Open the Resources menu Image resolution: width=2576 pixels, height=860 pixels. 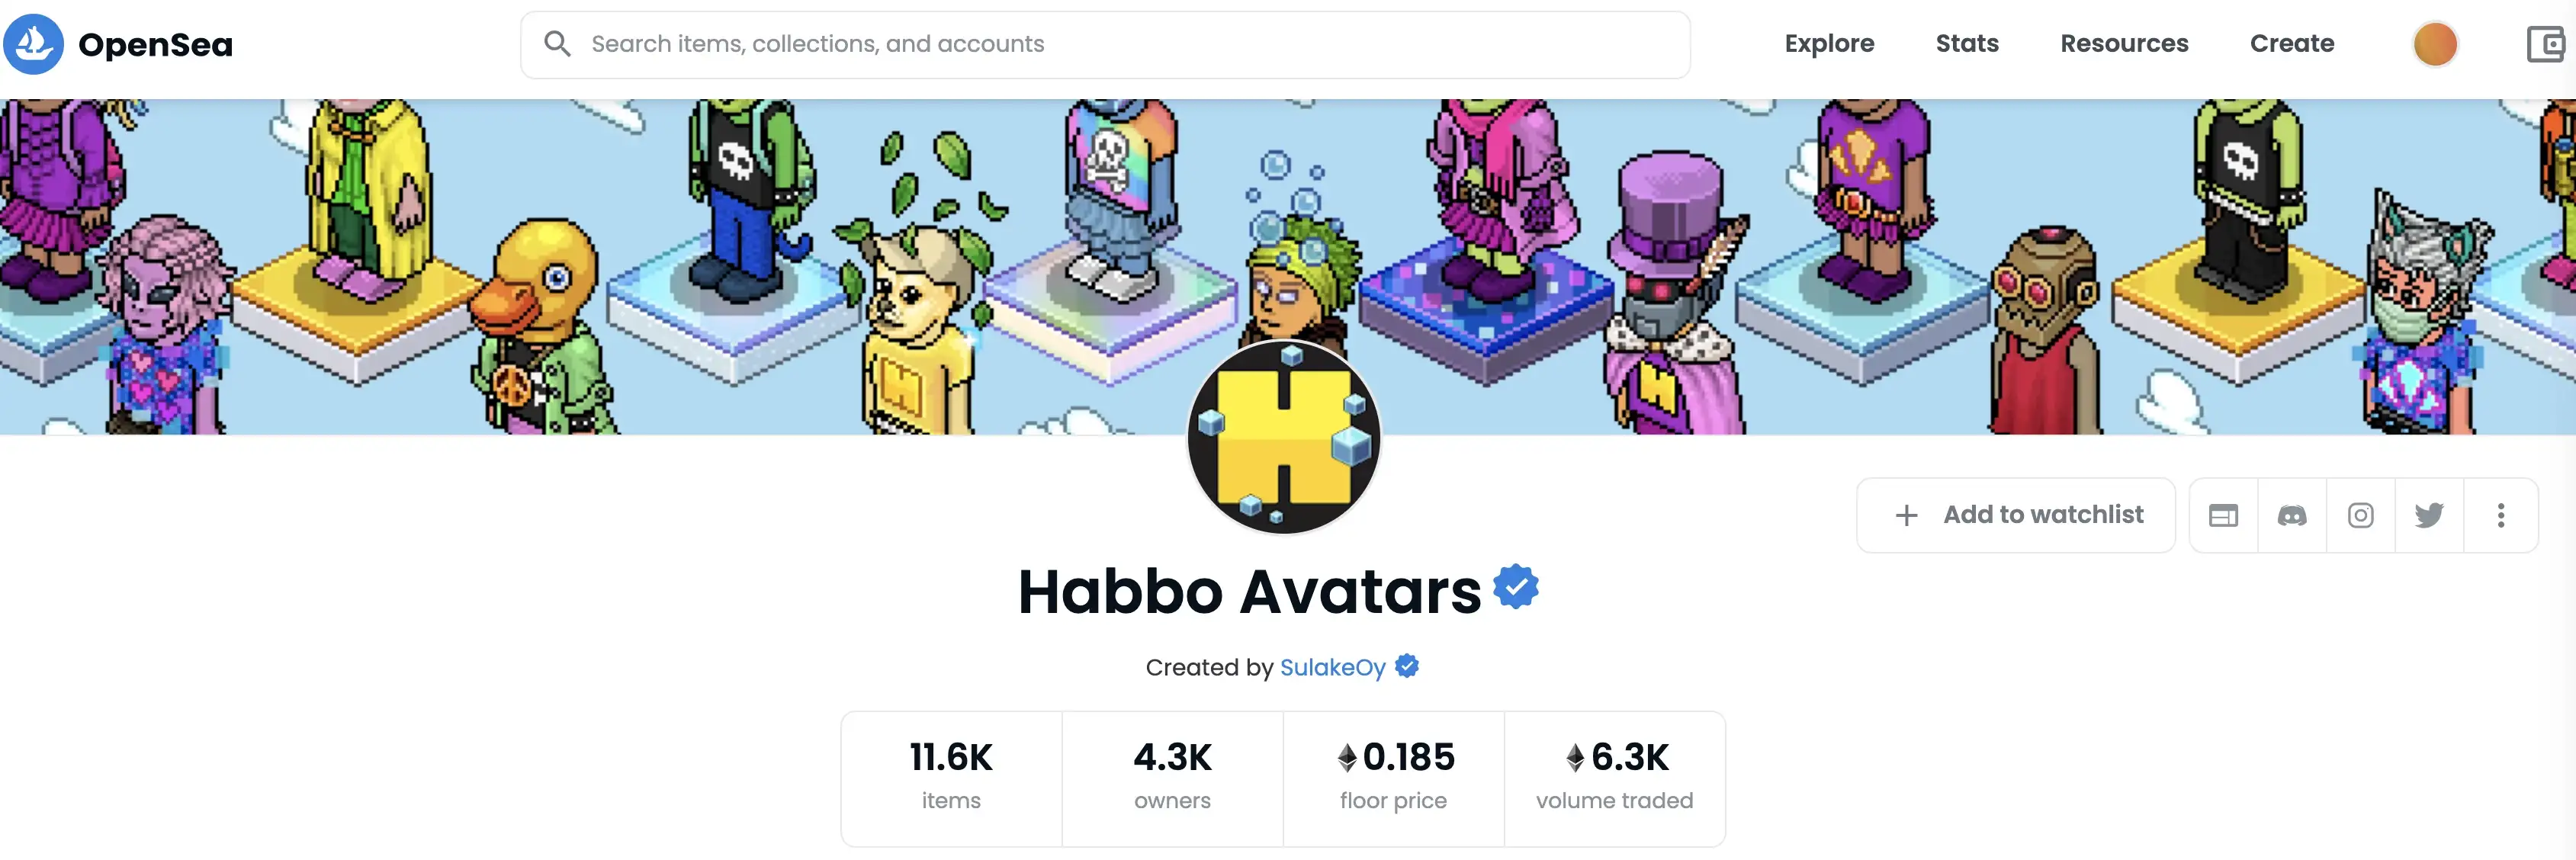pyautogui.click(x=2124, y=44)
